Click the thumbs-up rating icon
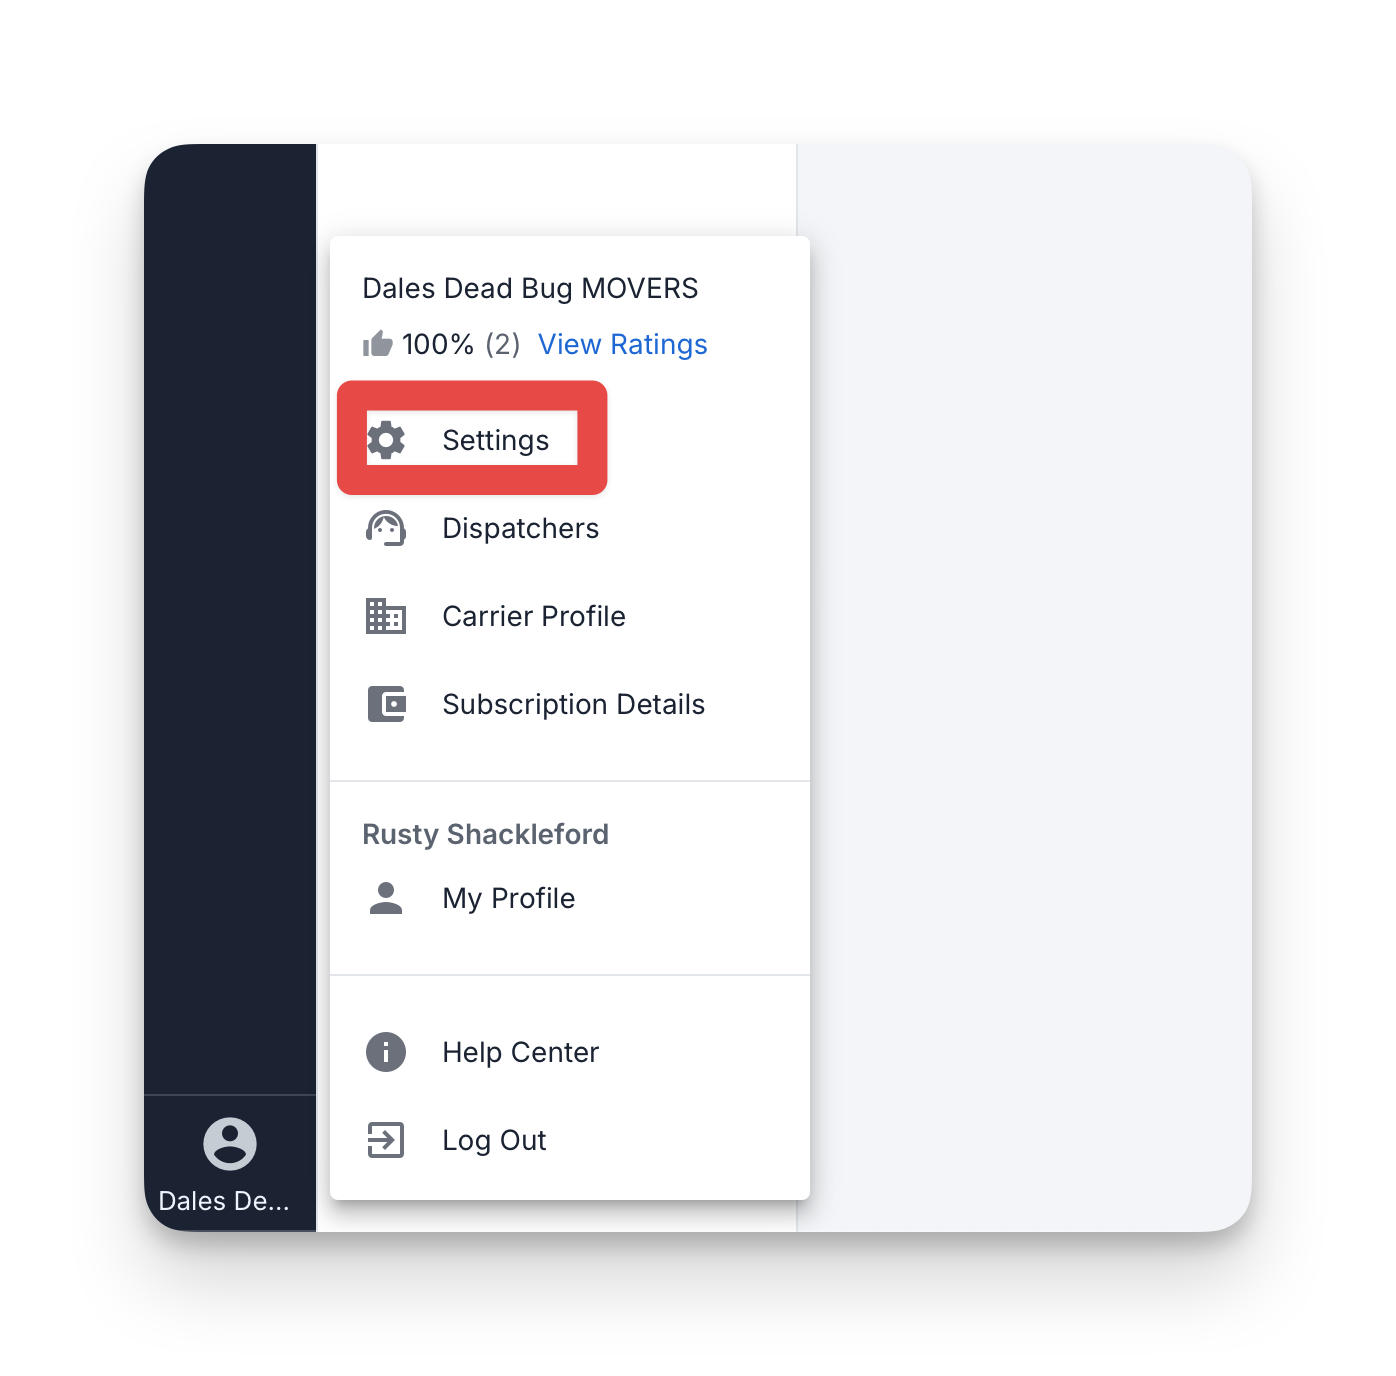 pyautogui.click(x=377, y=344)
